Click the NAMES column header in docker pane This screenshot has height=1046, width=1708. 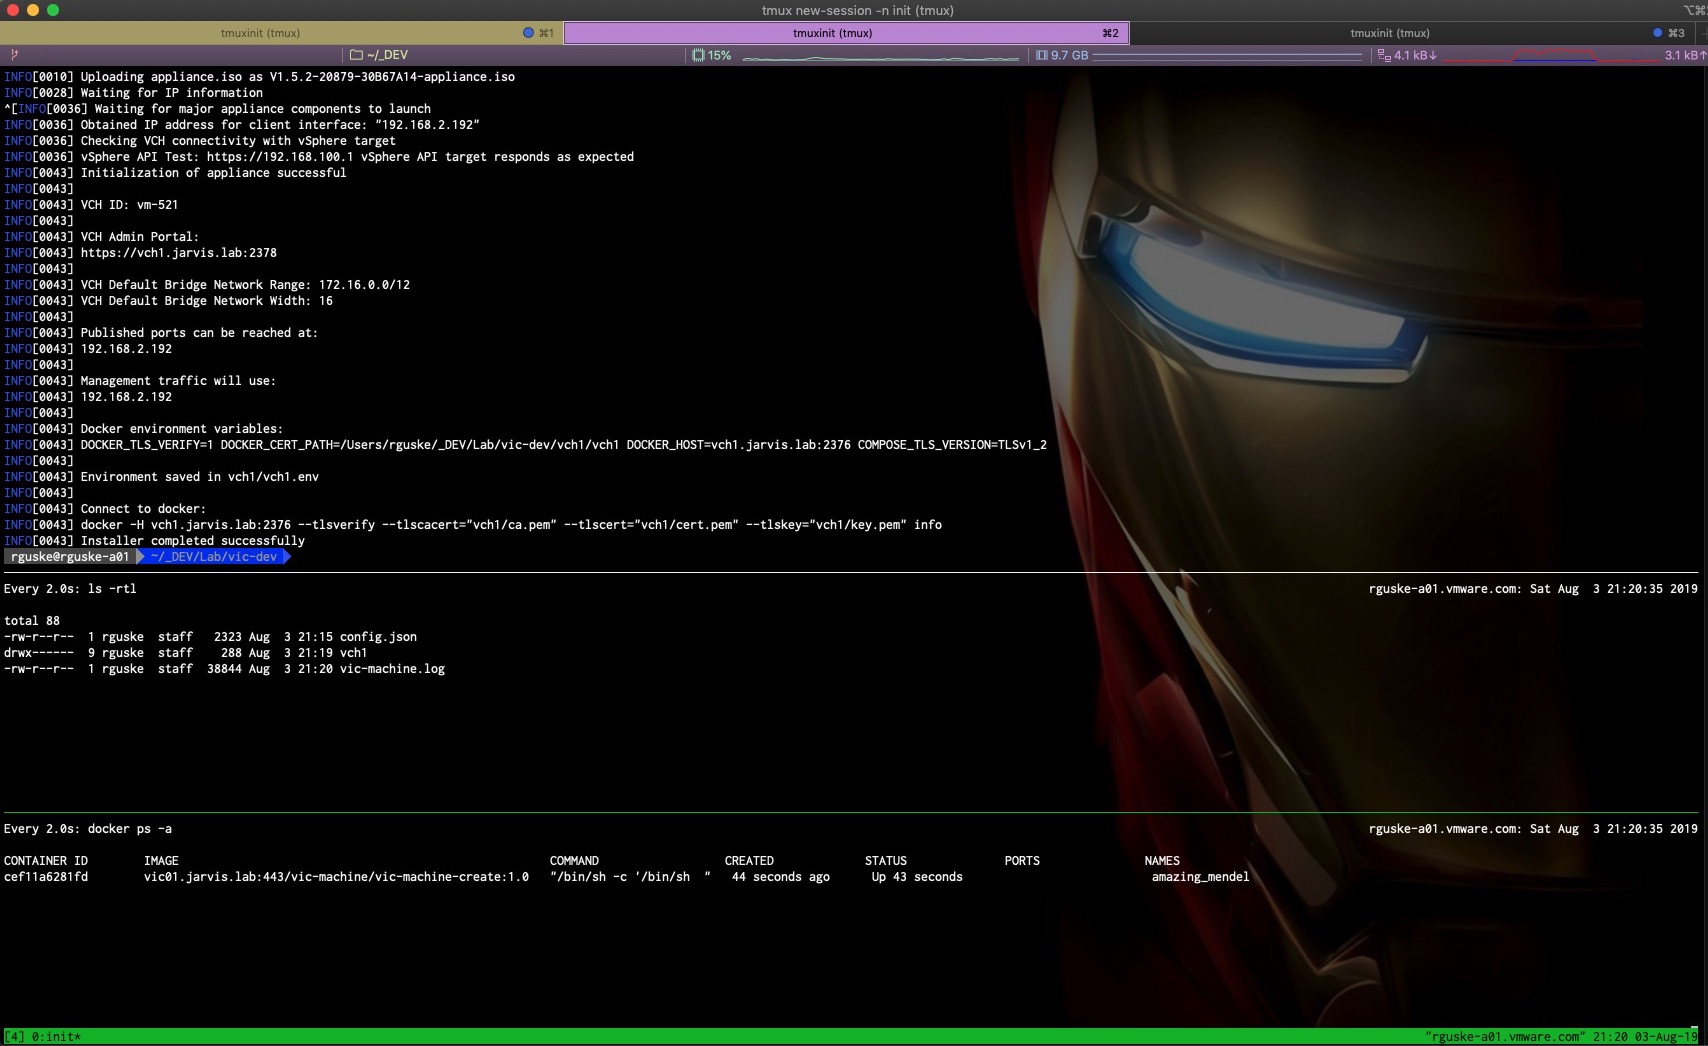click(1162, 861)
